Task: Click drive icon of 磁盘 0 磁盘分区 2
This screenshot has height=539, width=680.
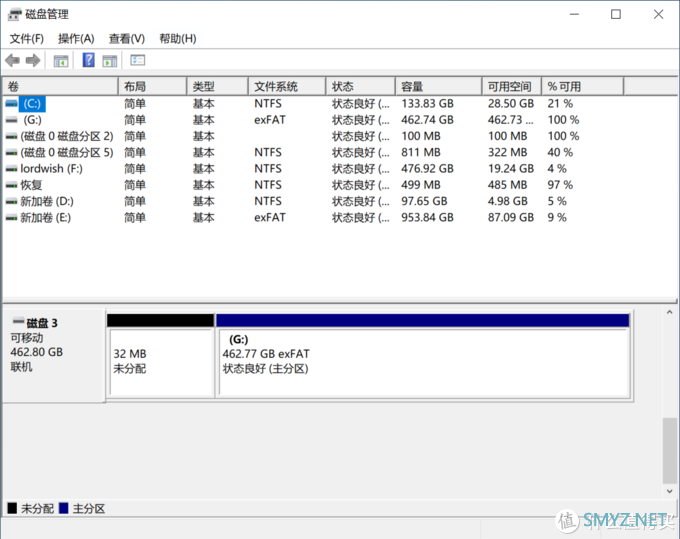Action: [x=12, y=137]
